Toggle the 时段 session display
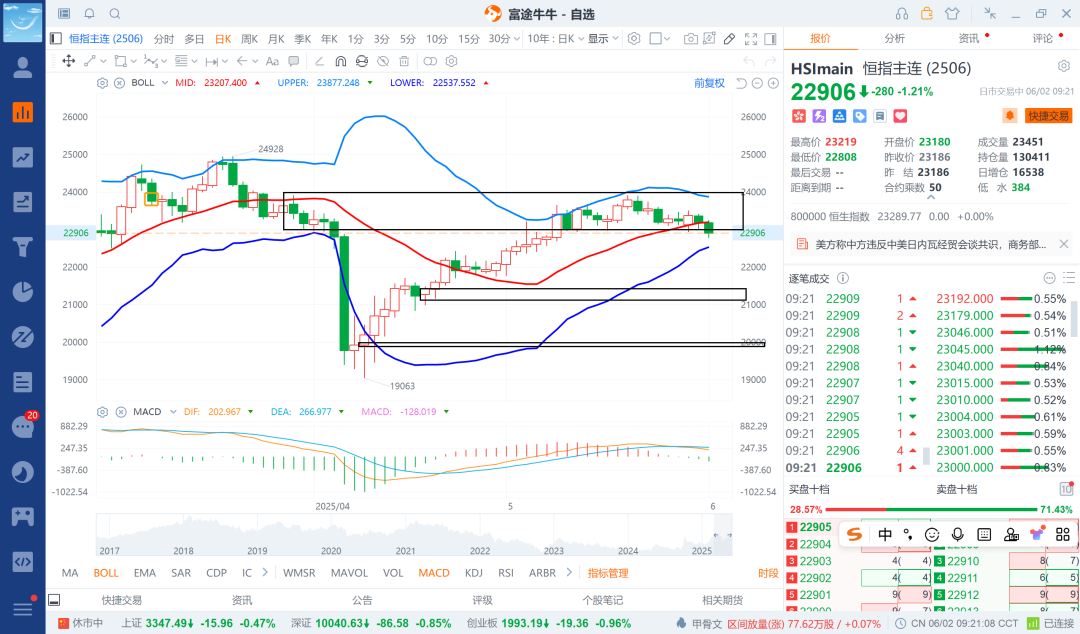 click(x=768, y=573)
